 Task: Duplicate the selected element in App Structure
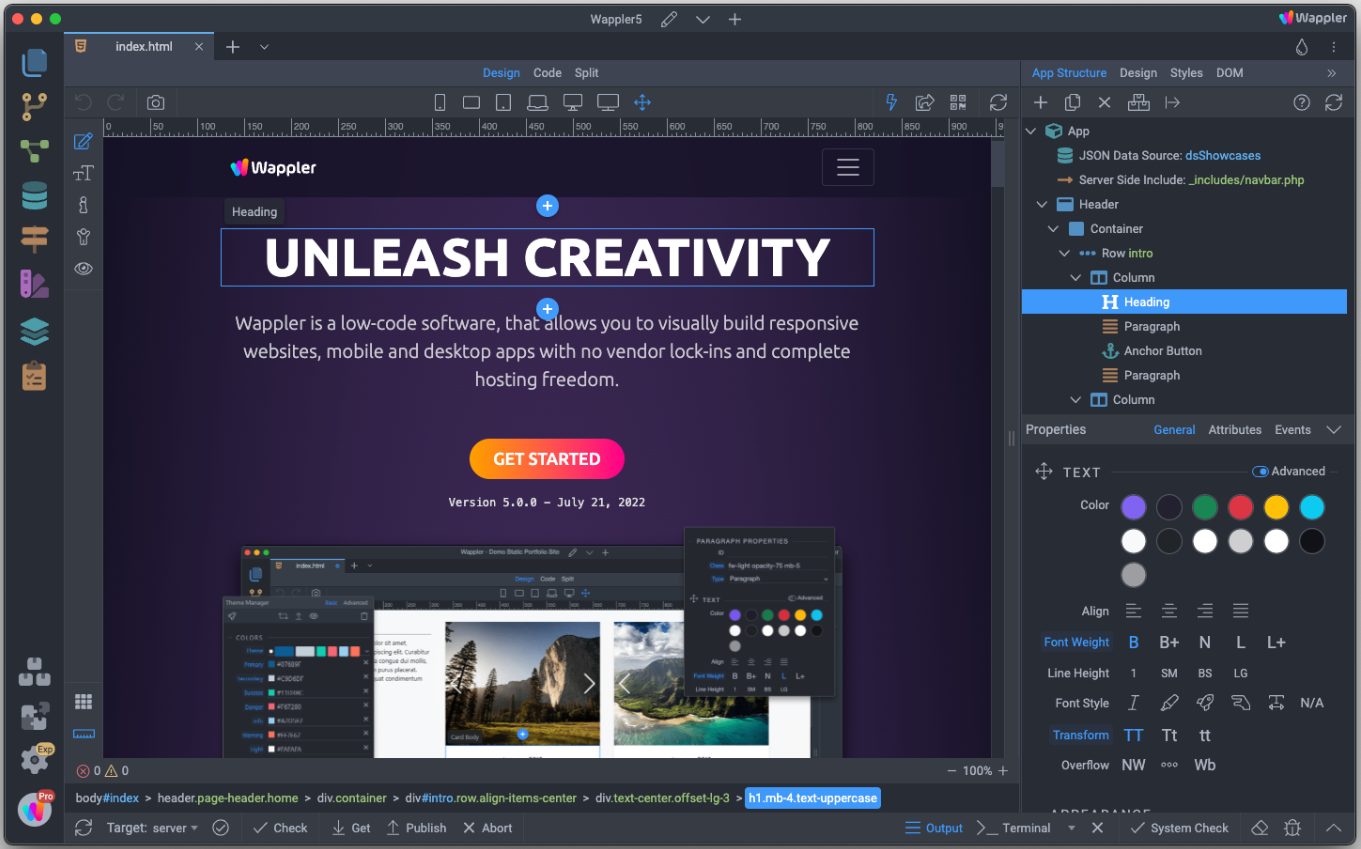coord(1072,102)
